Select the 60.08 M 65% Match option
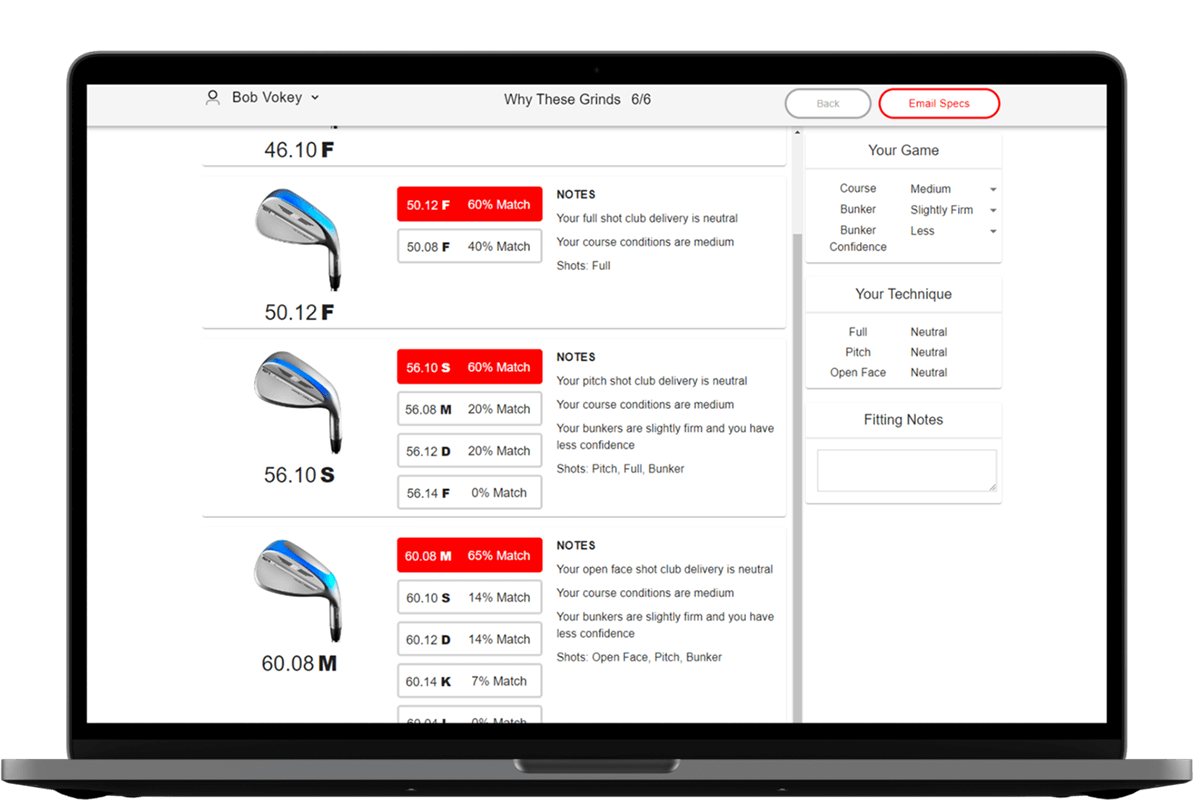This screenshot has width=1200, height=800. (x=470, y=555)
